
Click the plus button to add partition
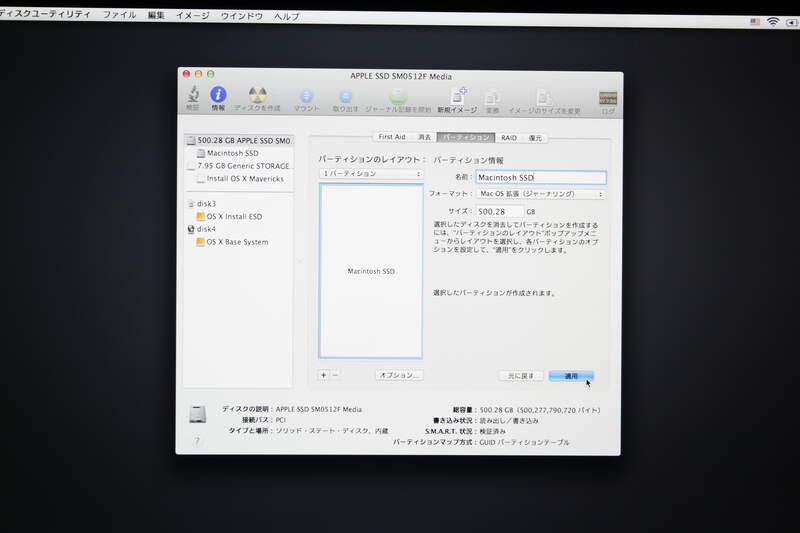(x=323, y=375)
